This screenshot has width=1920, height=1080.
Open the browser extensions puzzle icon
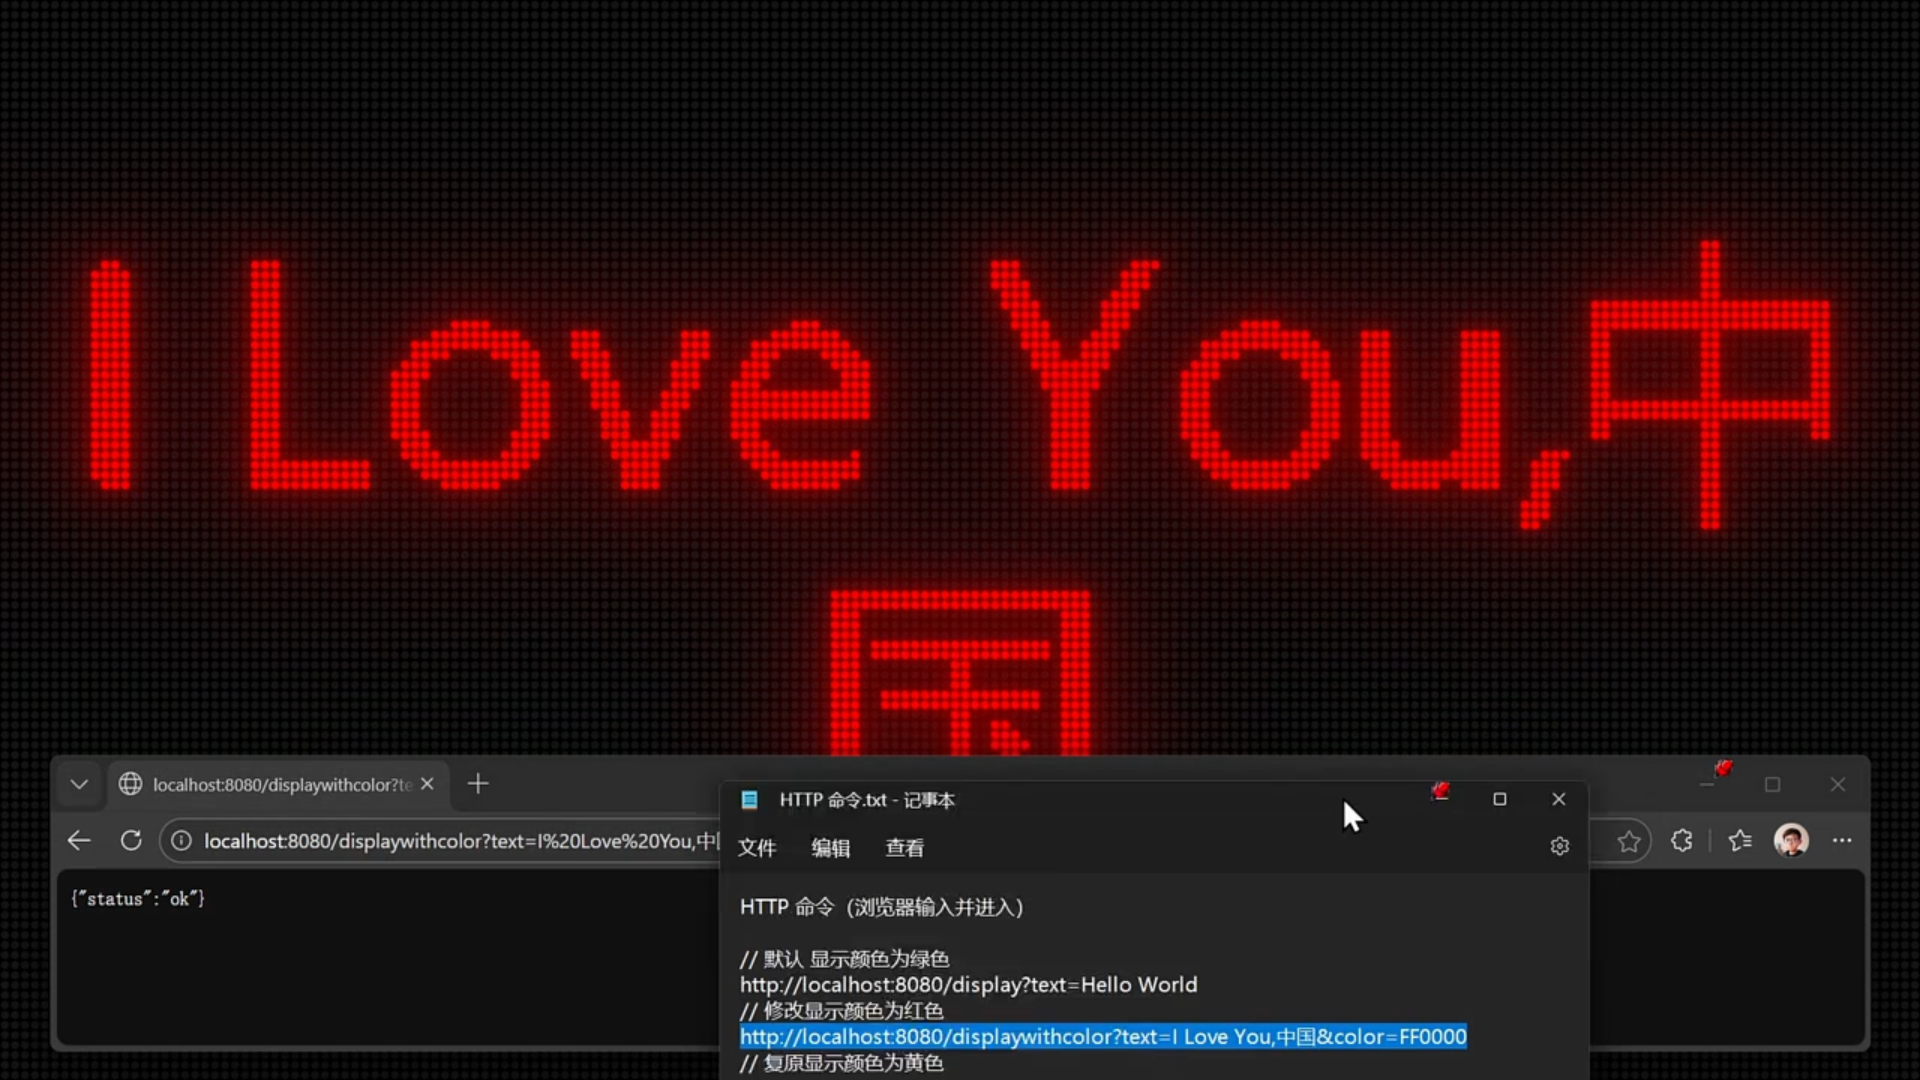coord(1682,841)
